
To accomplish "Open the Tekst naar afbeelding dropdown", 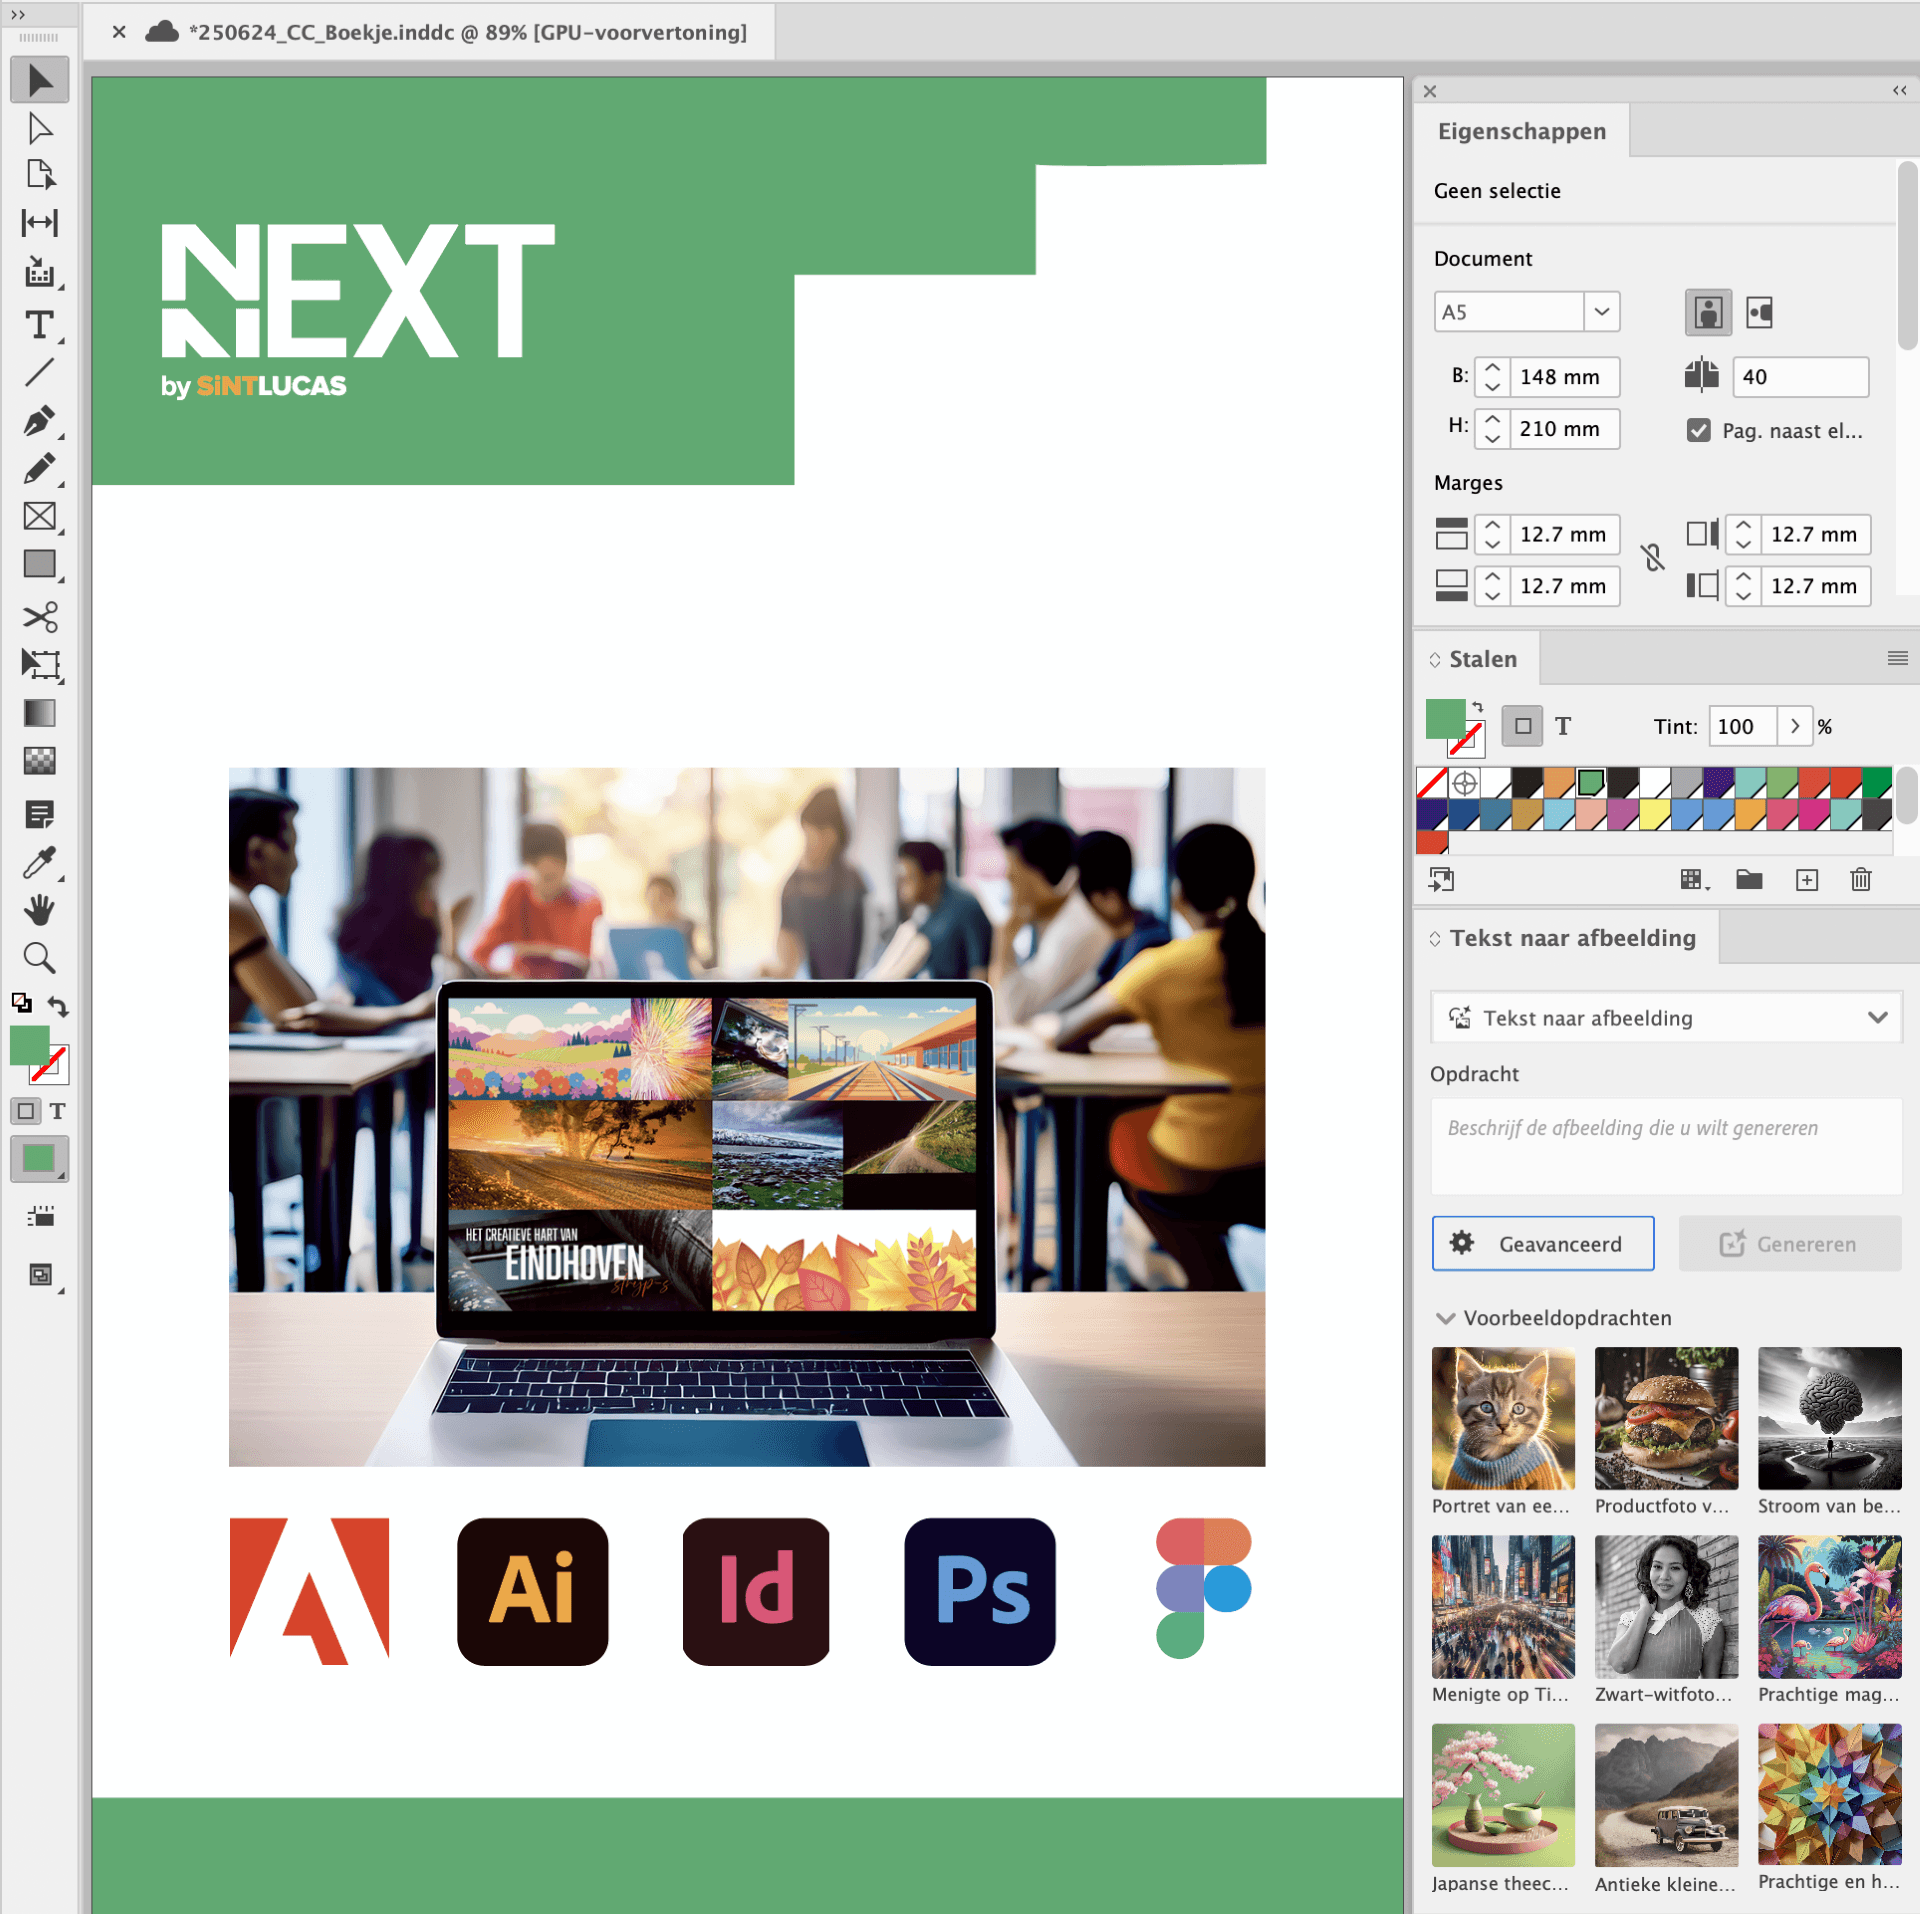I will (1666, 1018).
